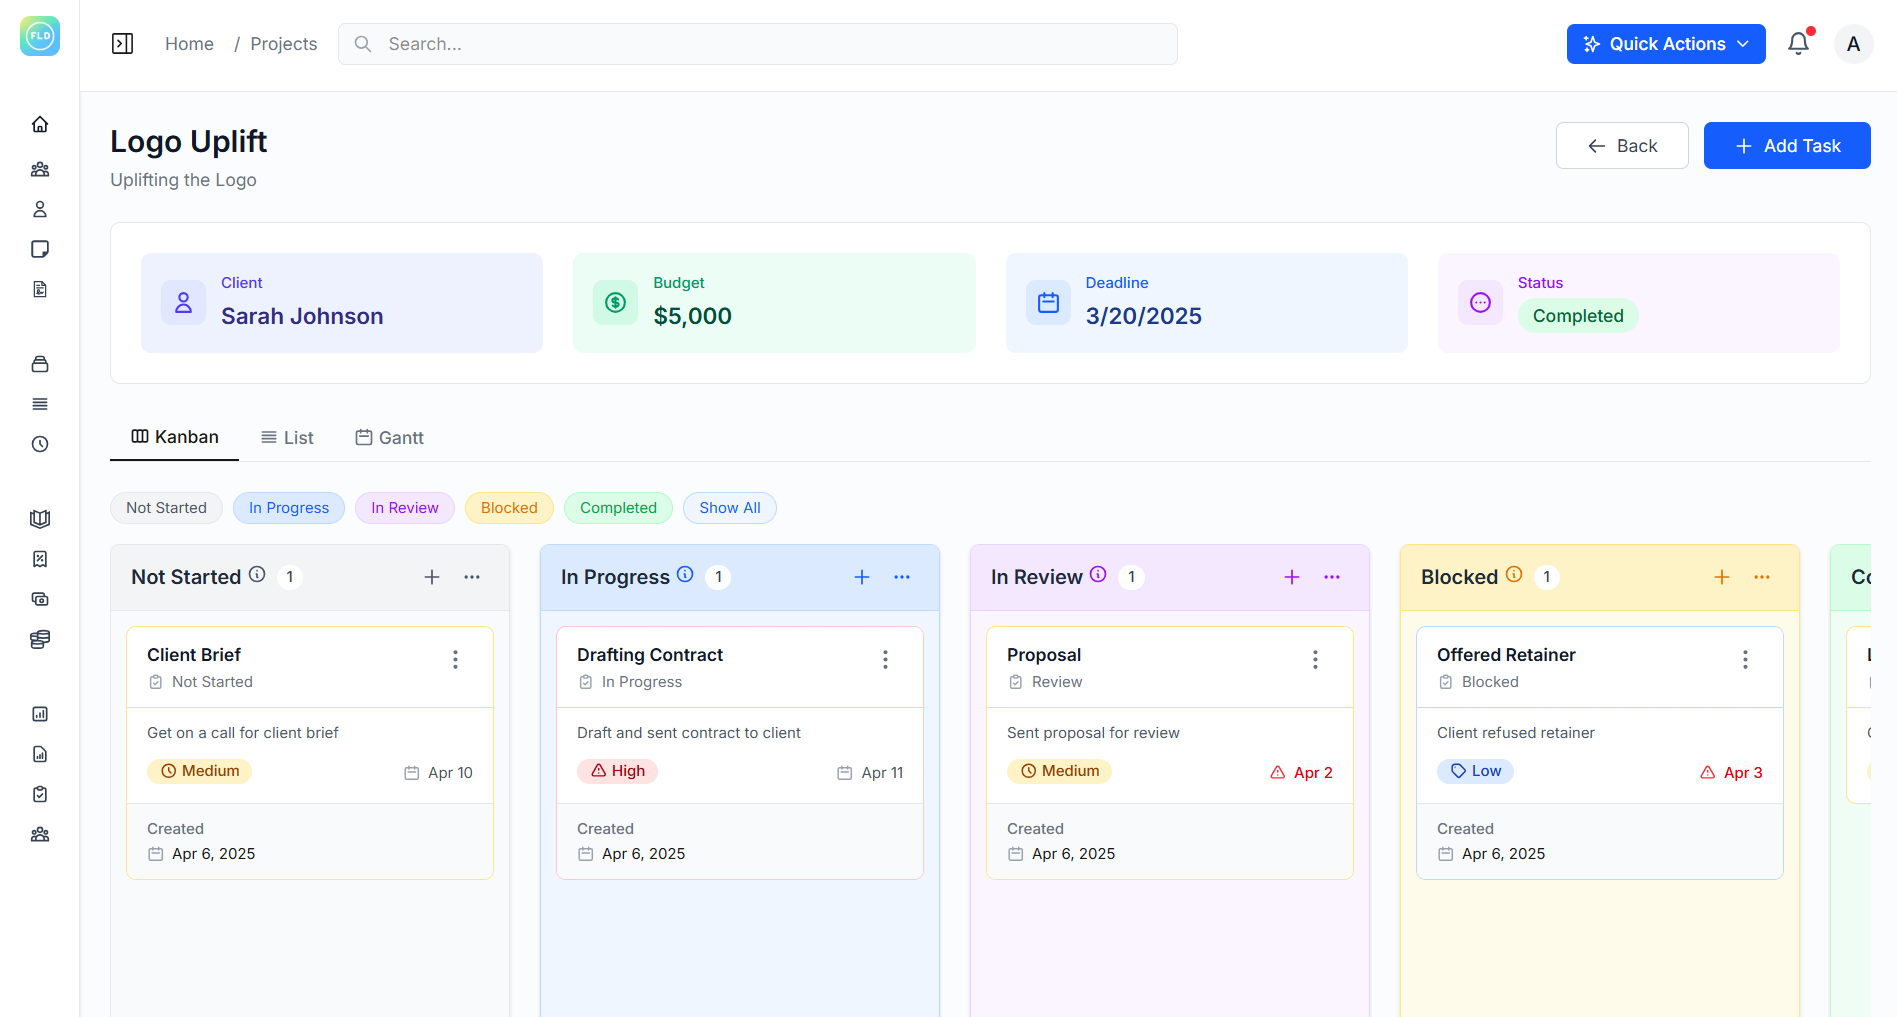Open the square bar-chart sidebar icon
The image size is (1897, 1017).
pos(40,714)
